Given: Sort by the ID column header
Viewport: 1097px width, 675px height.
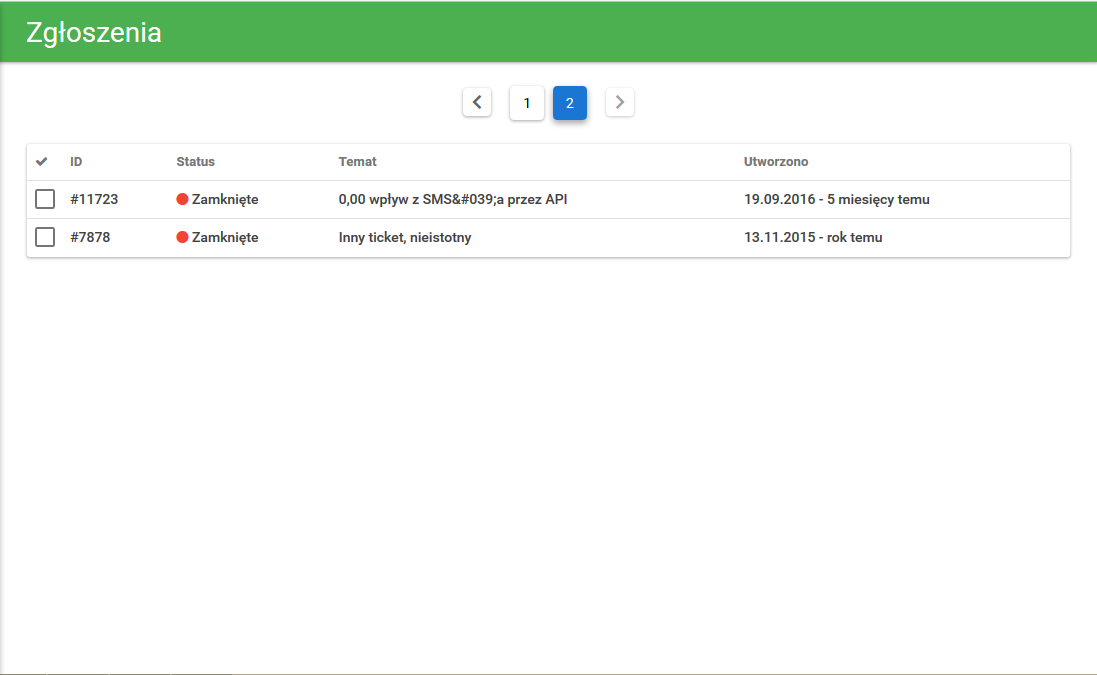Looking at the screenshot, I should 76,162.
